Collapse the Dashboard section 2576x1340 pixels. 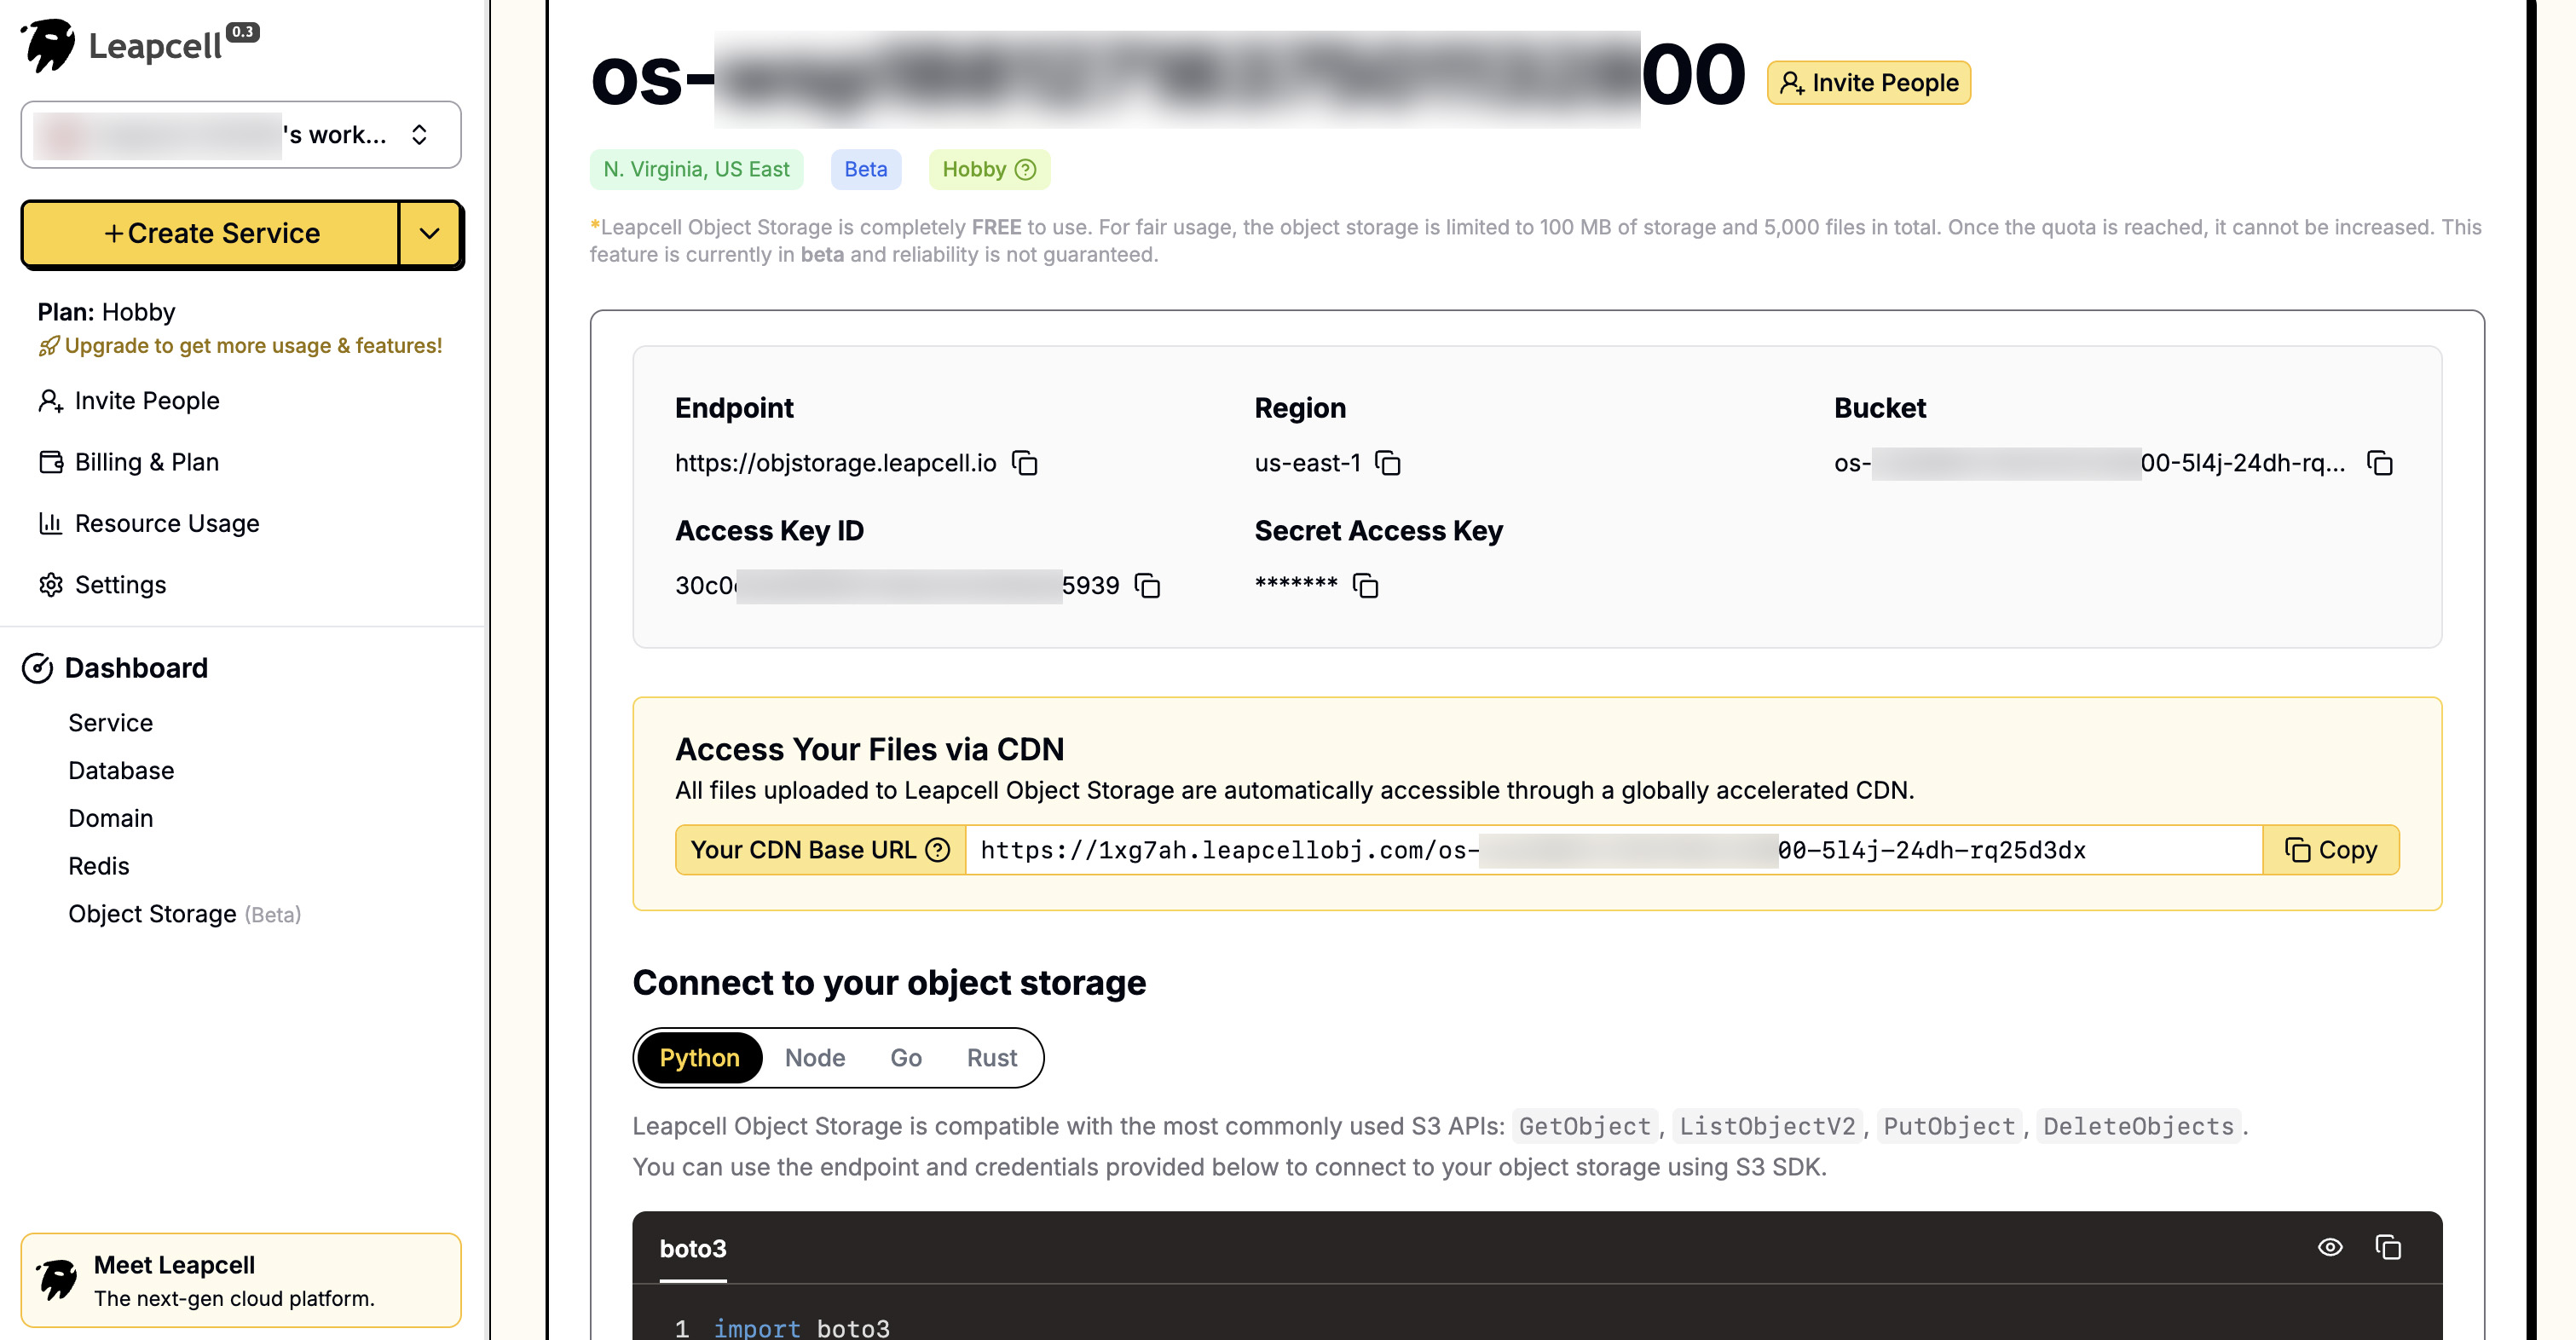tap(136, 668)
